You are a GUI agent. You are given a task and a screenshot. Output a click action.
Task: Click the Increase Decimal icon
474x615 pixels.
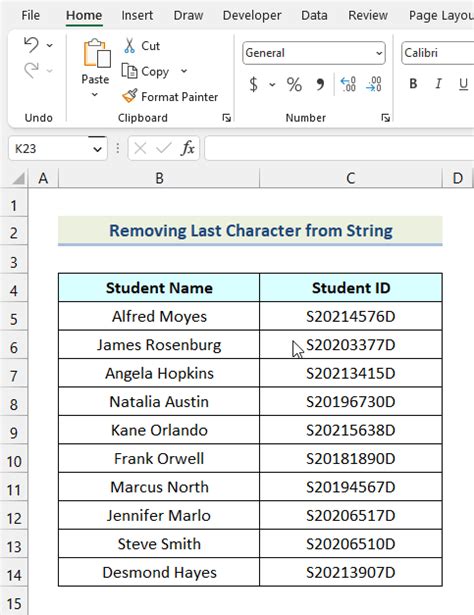[x=348, y=84]
